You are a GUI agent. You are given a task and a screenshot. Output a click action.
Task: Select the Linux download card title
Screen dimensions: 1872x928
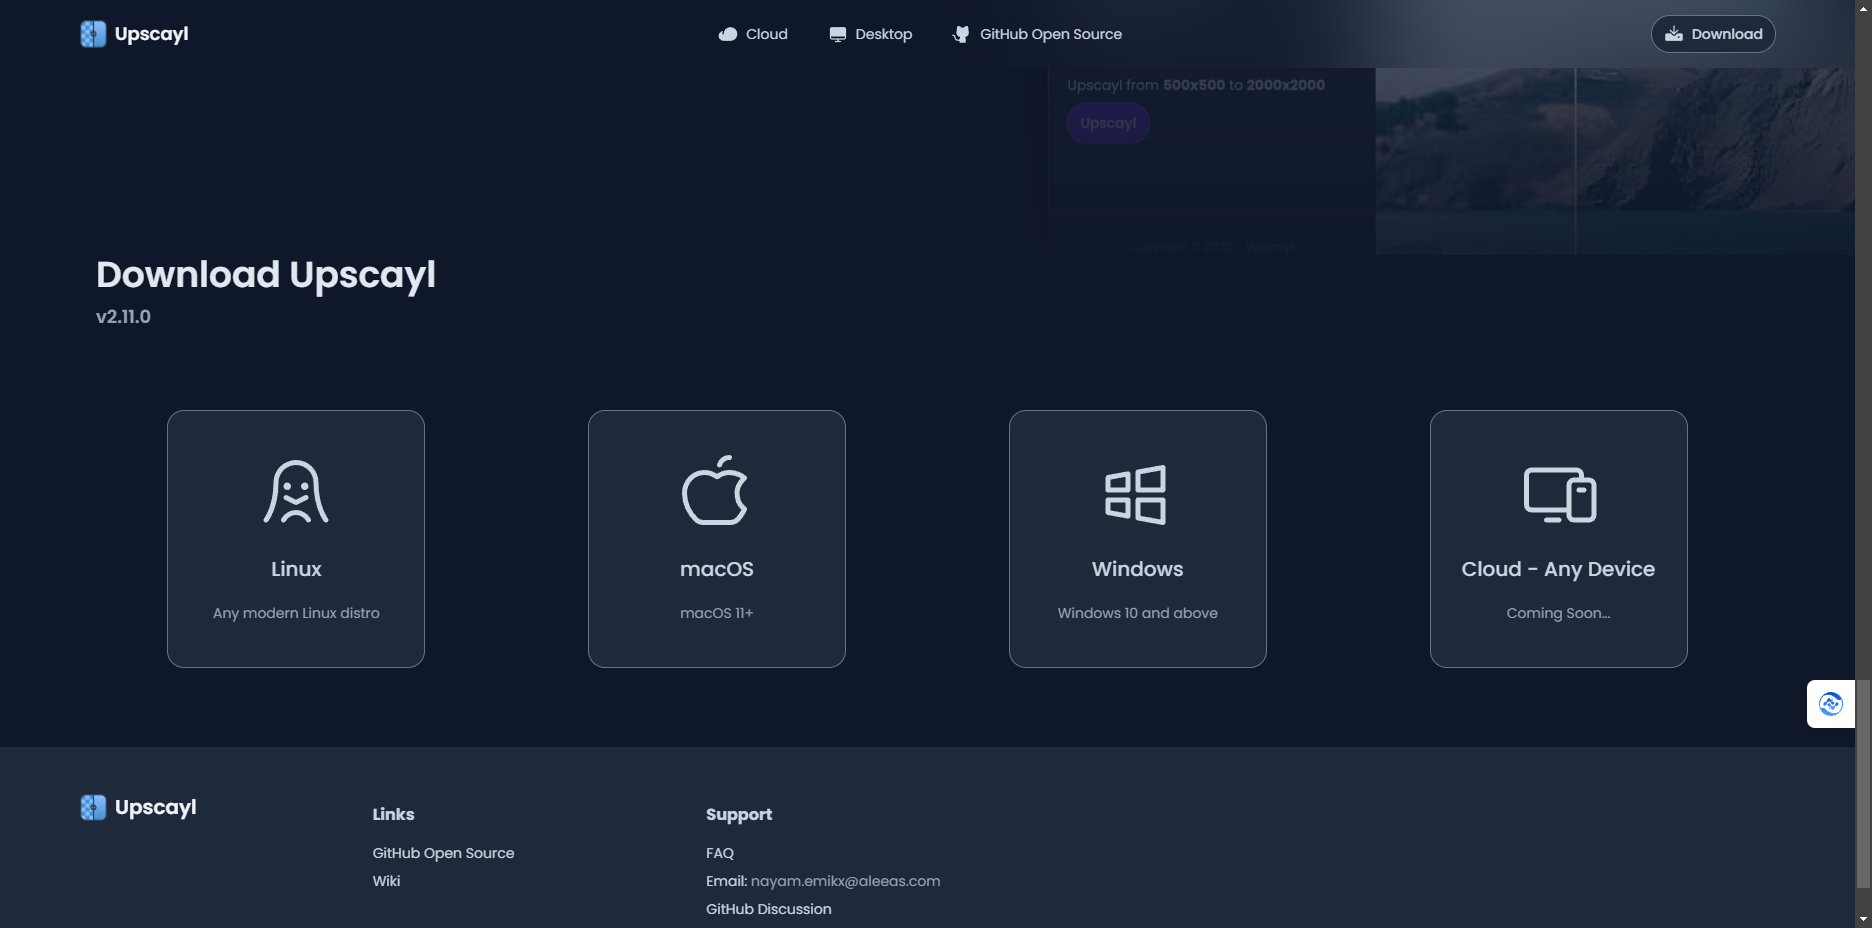click(x=296, y=569)
